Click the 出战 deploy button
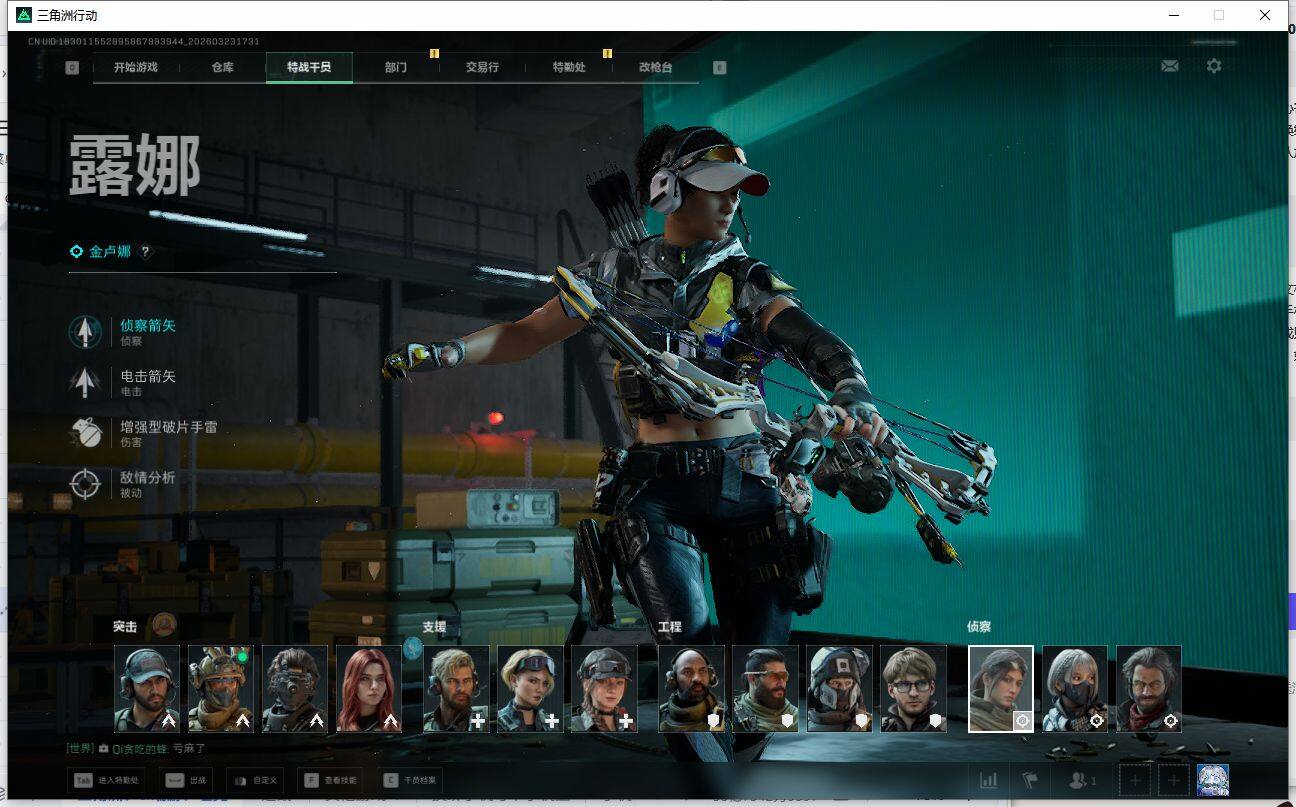 coord(186,780)
